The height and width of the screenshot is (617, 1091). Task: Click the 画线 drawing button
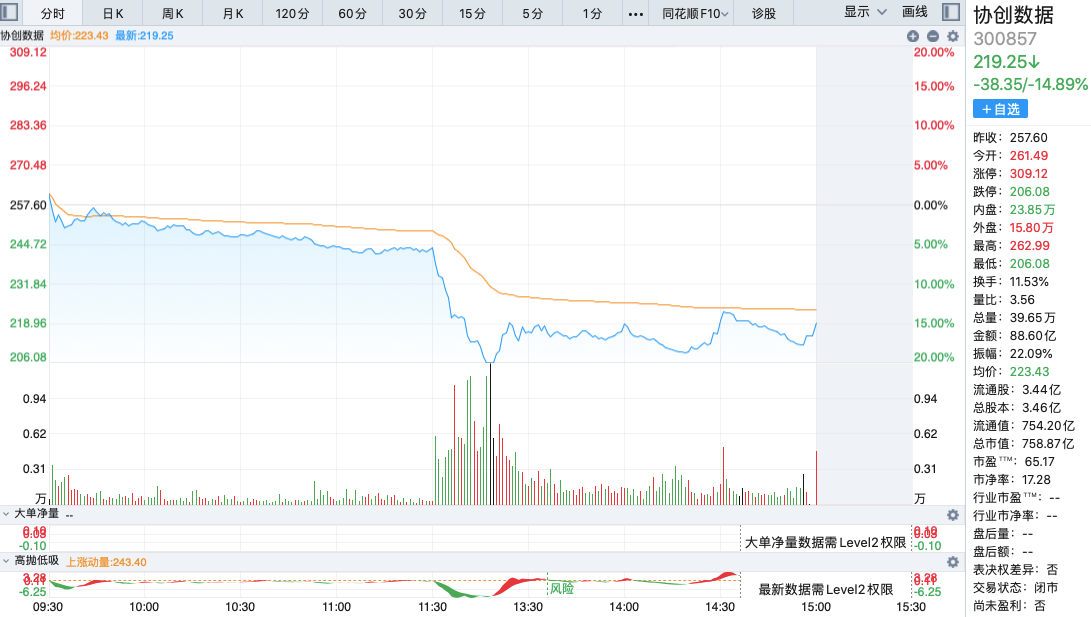point(914,12)
